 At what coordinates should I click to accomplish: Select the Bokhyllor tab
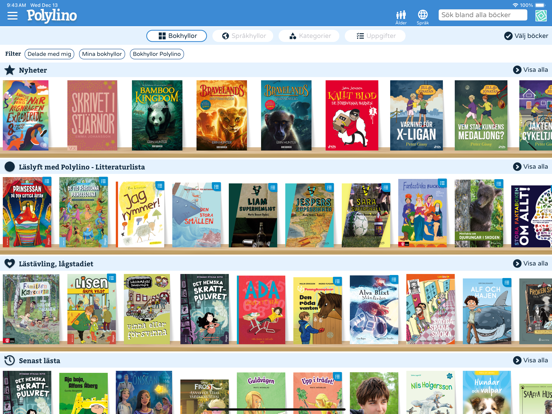[176, 36]
